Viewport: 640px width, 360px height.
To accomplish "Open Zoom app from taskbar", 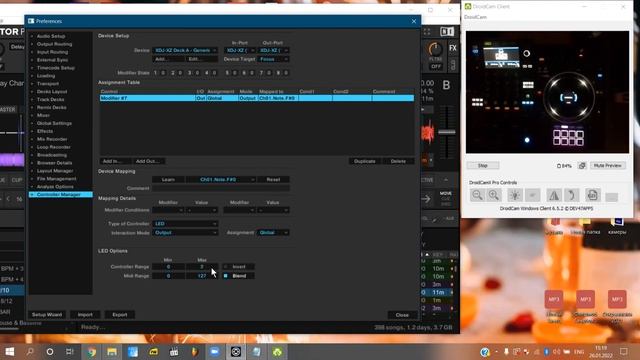I will coord(215,351).
